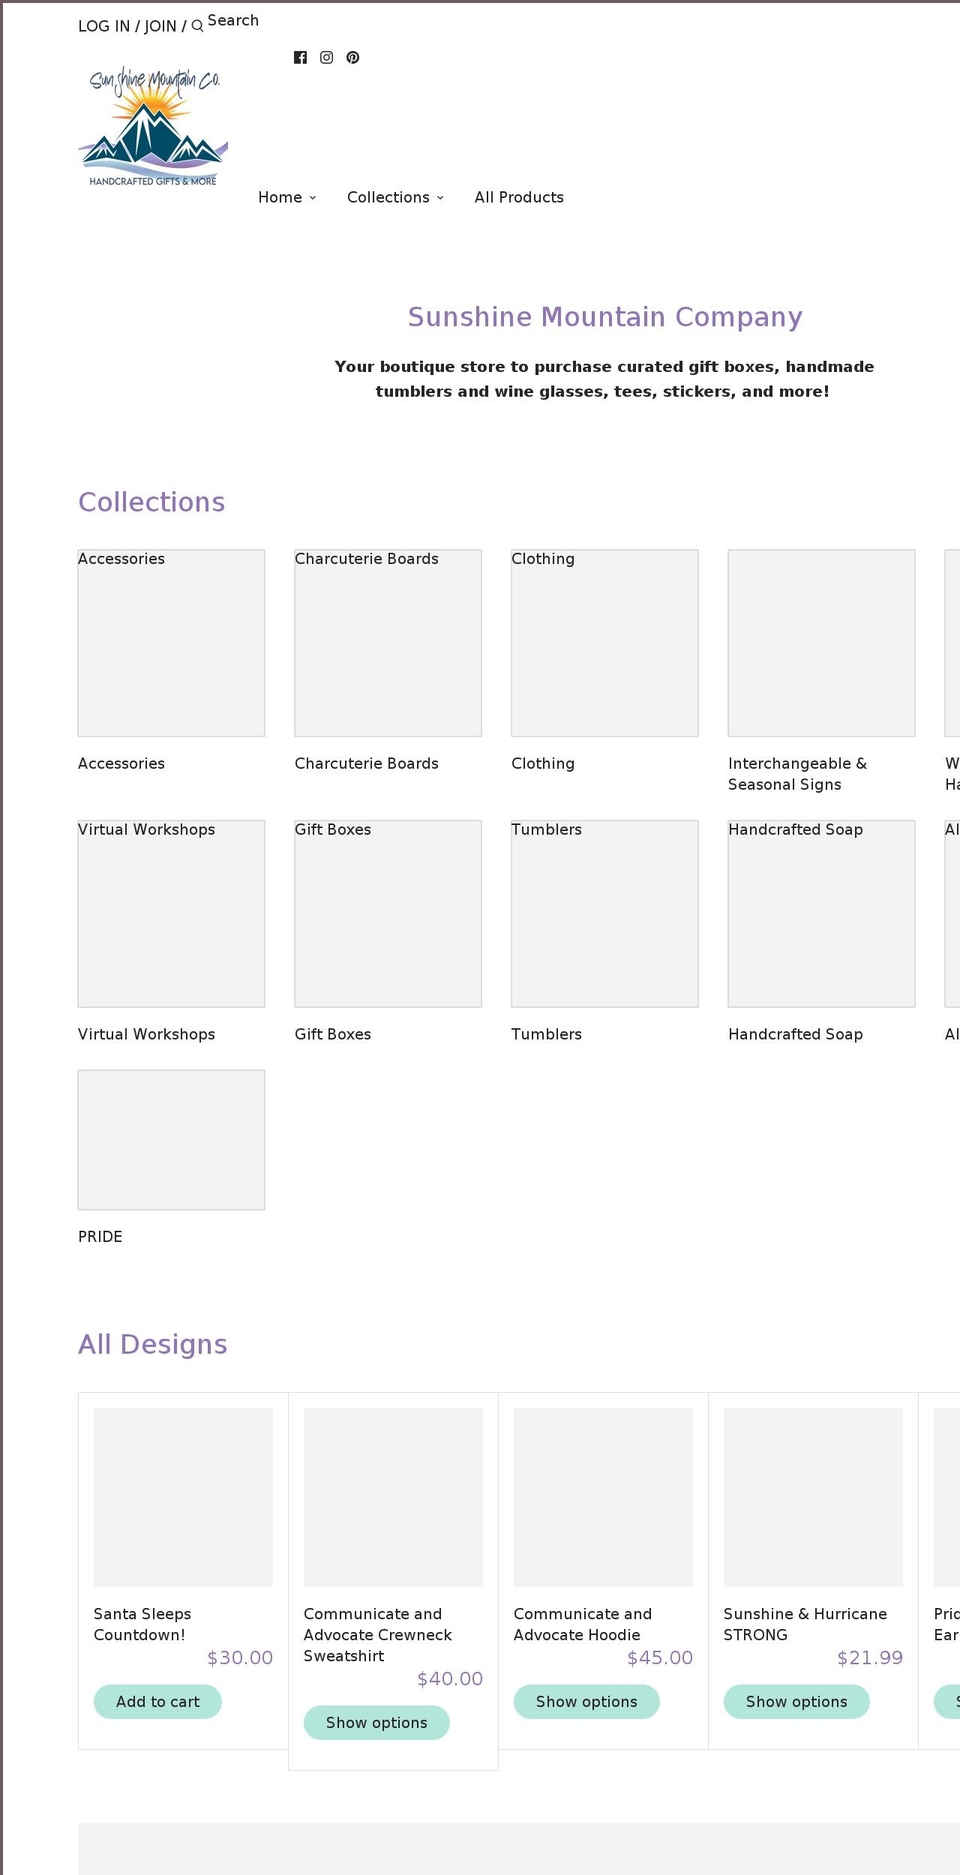Click the Handcrafted Soap caption link
The height and width of the screenshot is (1875, 960).
pyautogui.click(x=795, y=1035)
